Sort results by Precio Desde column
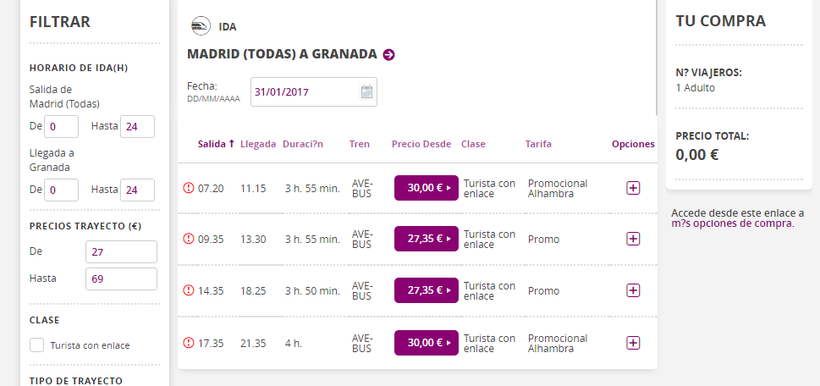This screenshot has width=820, height=386. pos(421,144)
